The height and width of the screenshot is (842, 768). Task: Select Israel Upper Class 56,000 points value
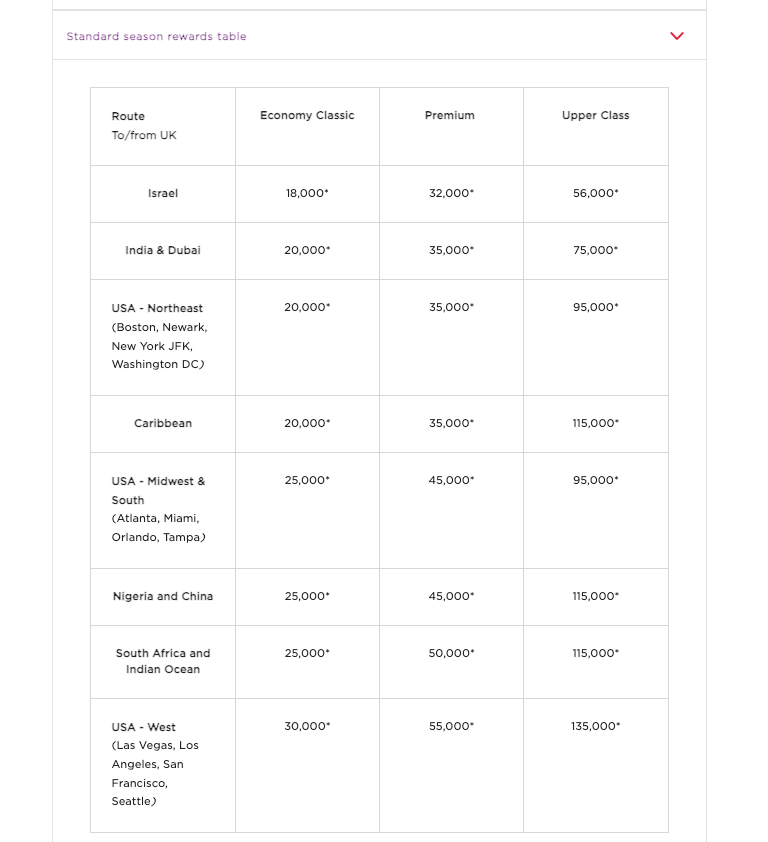point(595,193)
